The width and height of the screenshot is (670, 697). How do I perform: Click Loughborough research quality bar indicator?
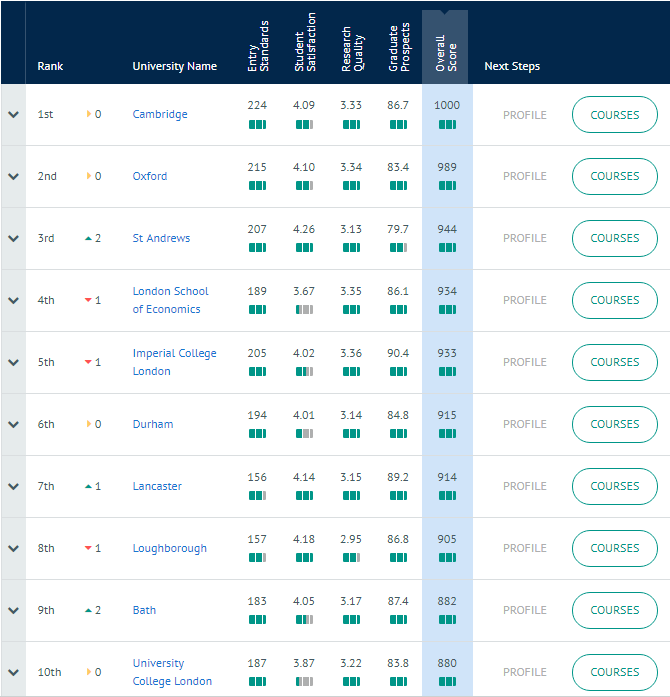(x=351, y=557)
